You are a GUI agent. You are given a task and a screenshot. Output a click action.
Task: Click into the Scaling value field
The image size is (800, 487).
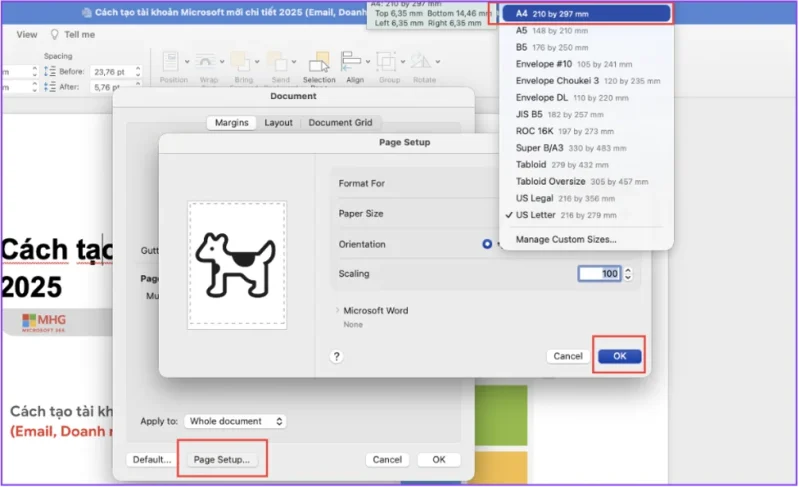point(599,274)
